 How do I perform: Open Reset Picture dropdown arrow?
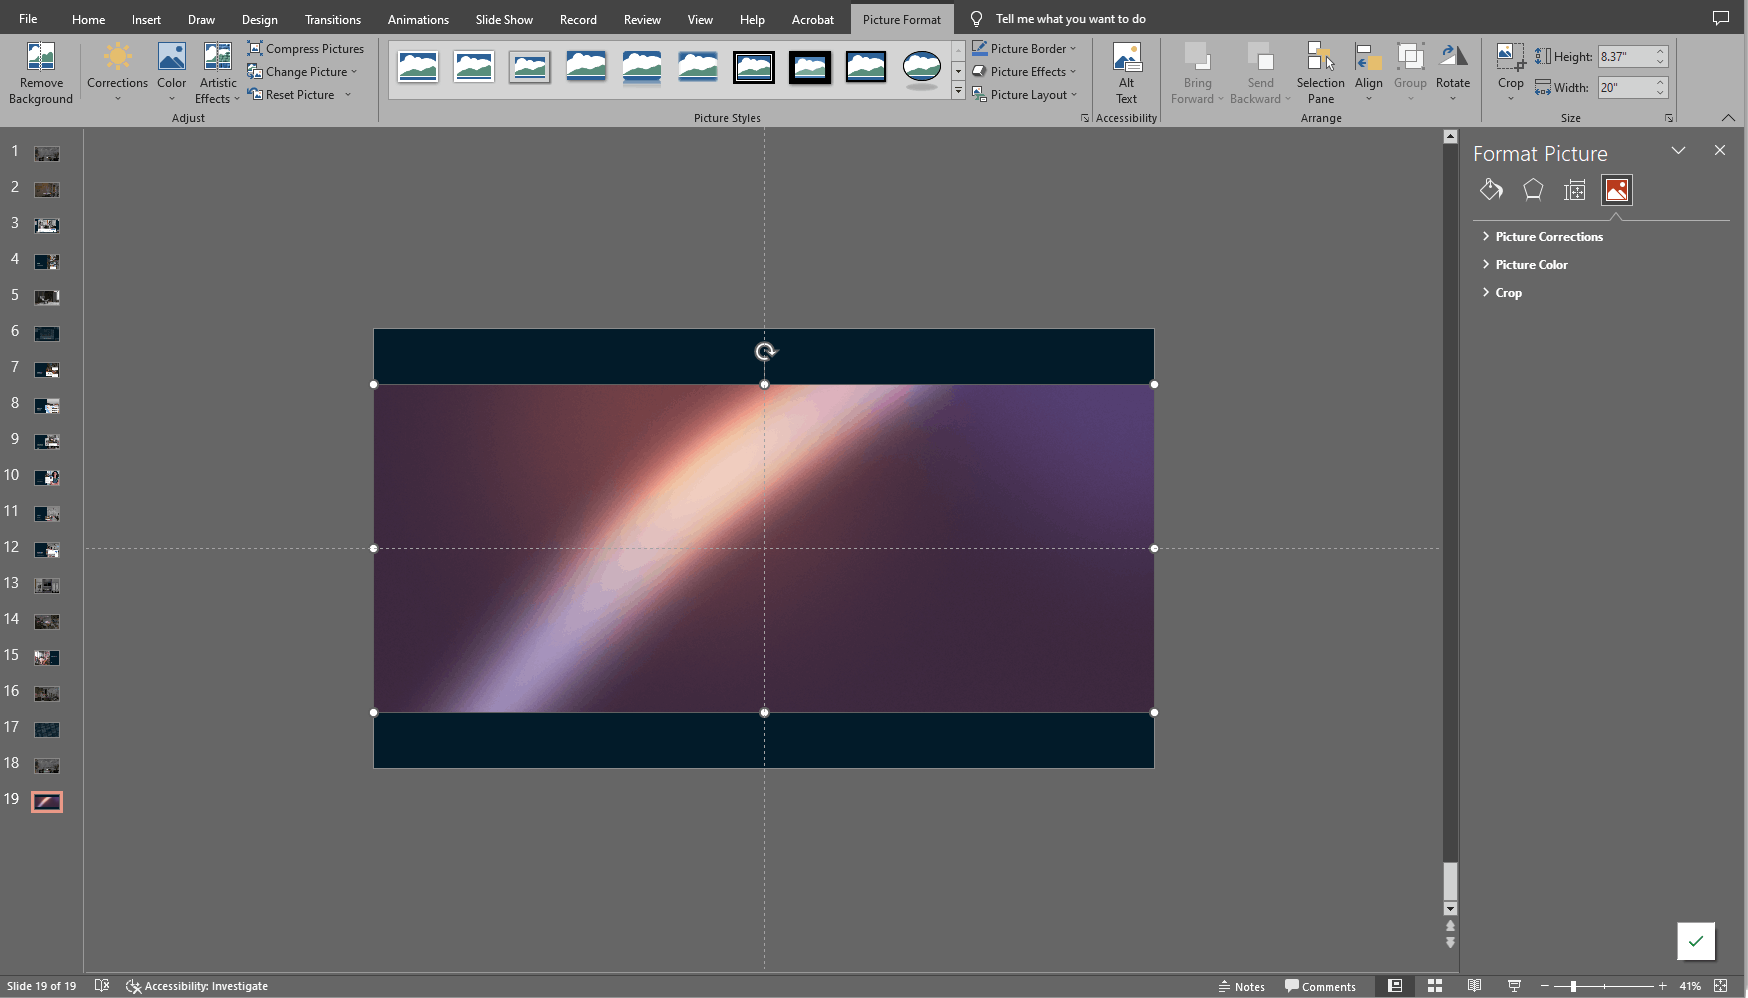348,95
